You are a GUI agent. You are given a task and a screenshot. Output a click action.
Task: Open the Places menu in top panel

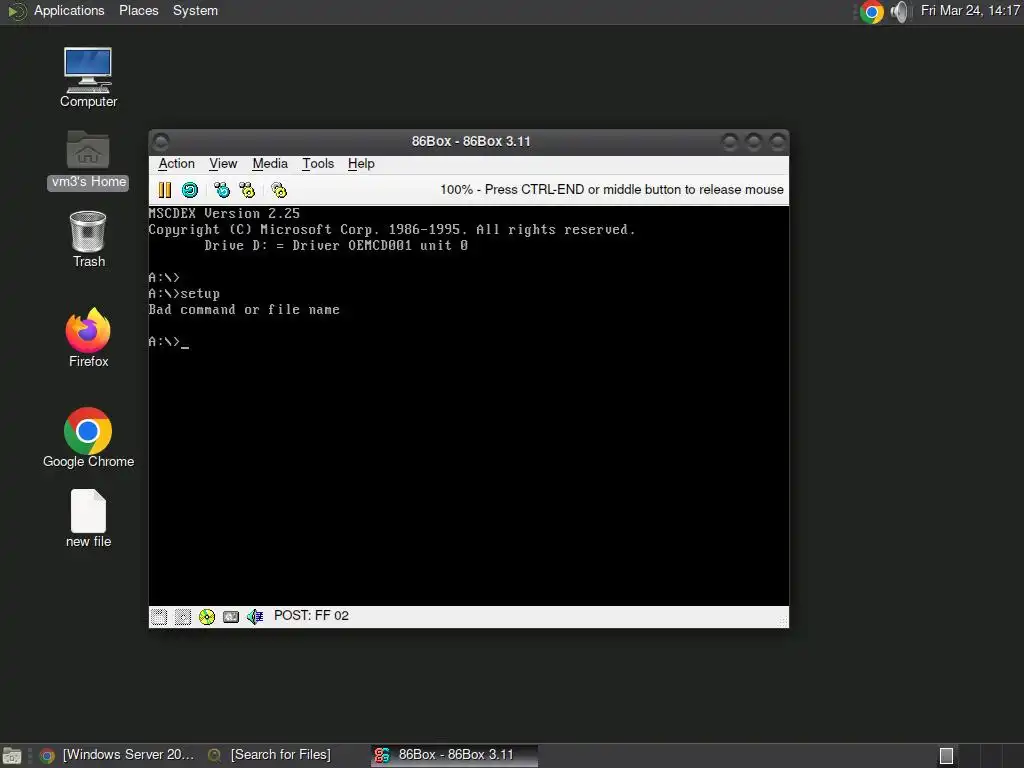coord(138,10)
